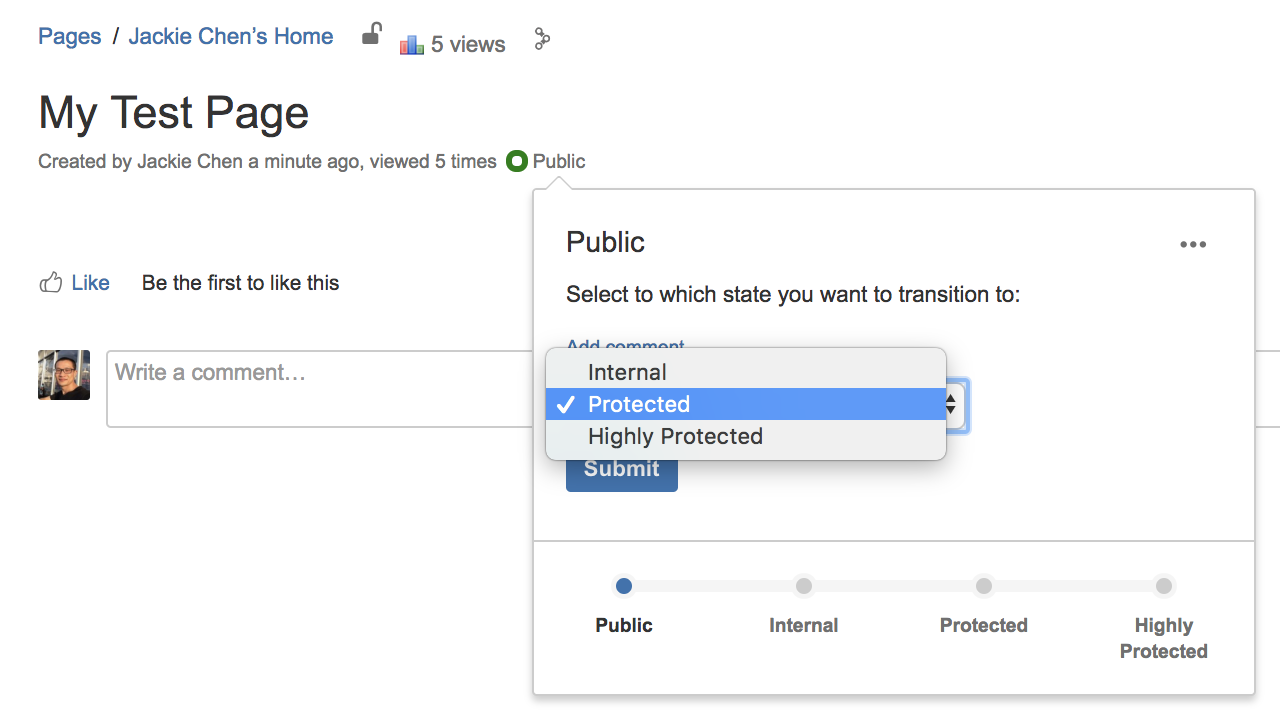Open the three-dot menu in the Public popup
Viewport: 1280px width, 718px height.
[x=1193, y=244]
